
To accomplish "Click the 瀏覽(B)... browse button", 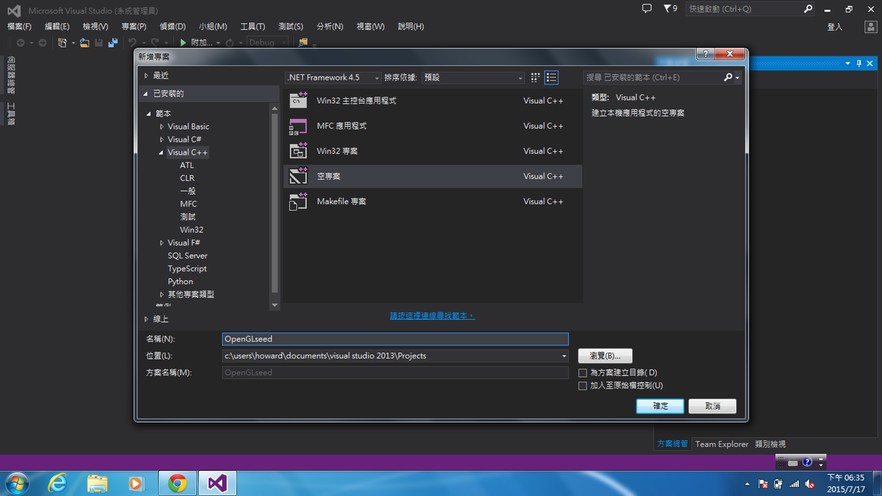I will pyautogui.click(x=605, y=356).
